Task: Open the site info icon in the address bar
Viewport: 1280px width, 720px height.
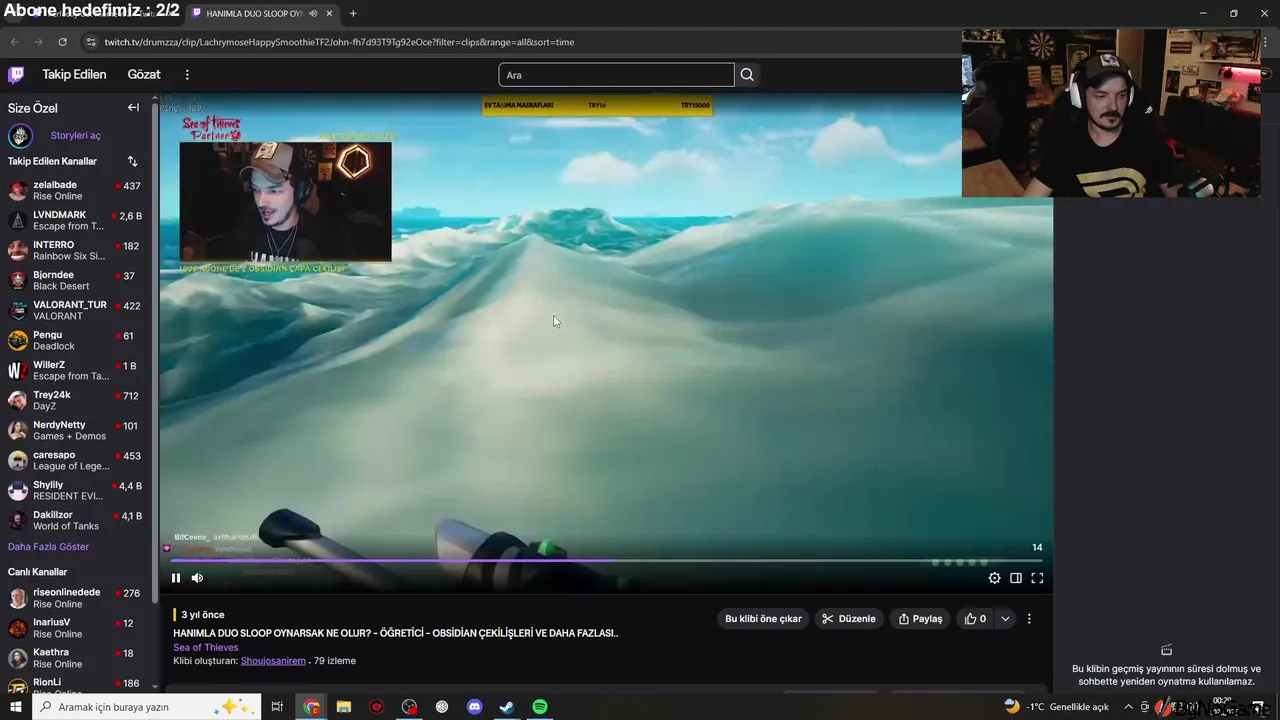Action: (91, 42)
